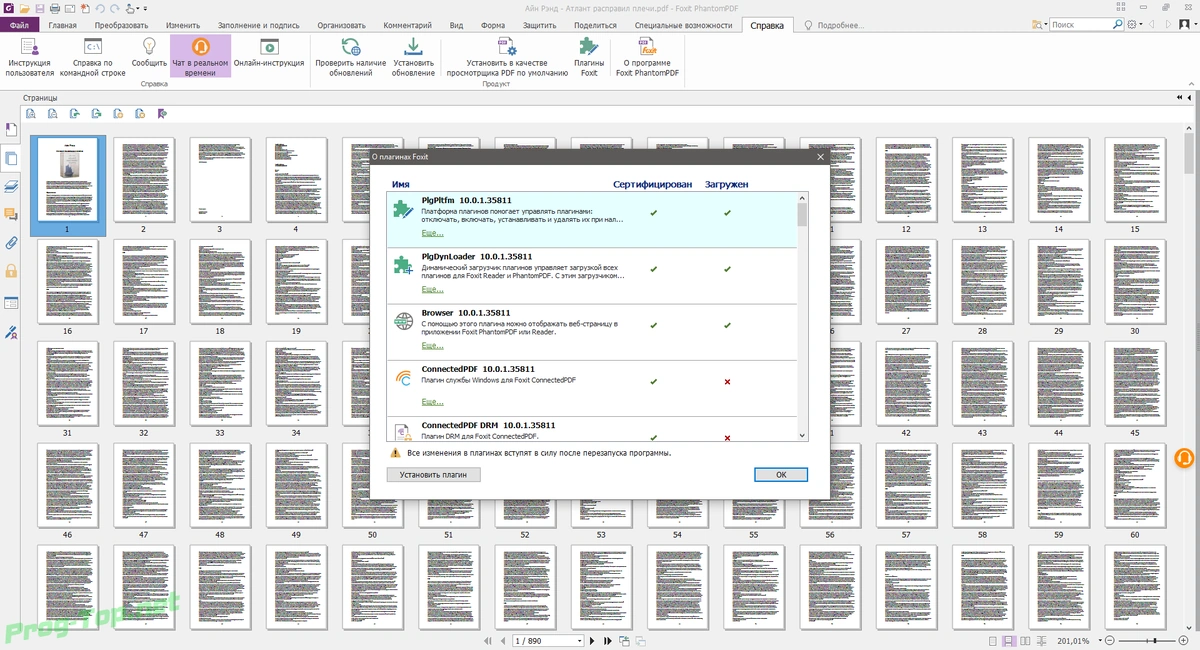Open Онлайн-инструкция video tutorial
Image resolution: width=1200 pixels, height=650 pixels.
point(268,53)
